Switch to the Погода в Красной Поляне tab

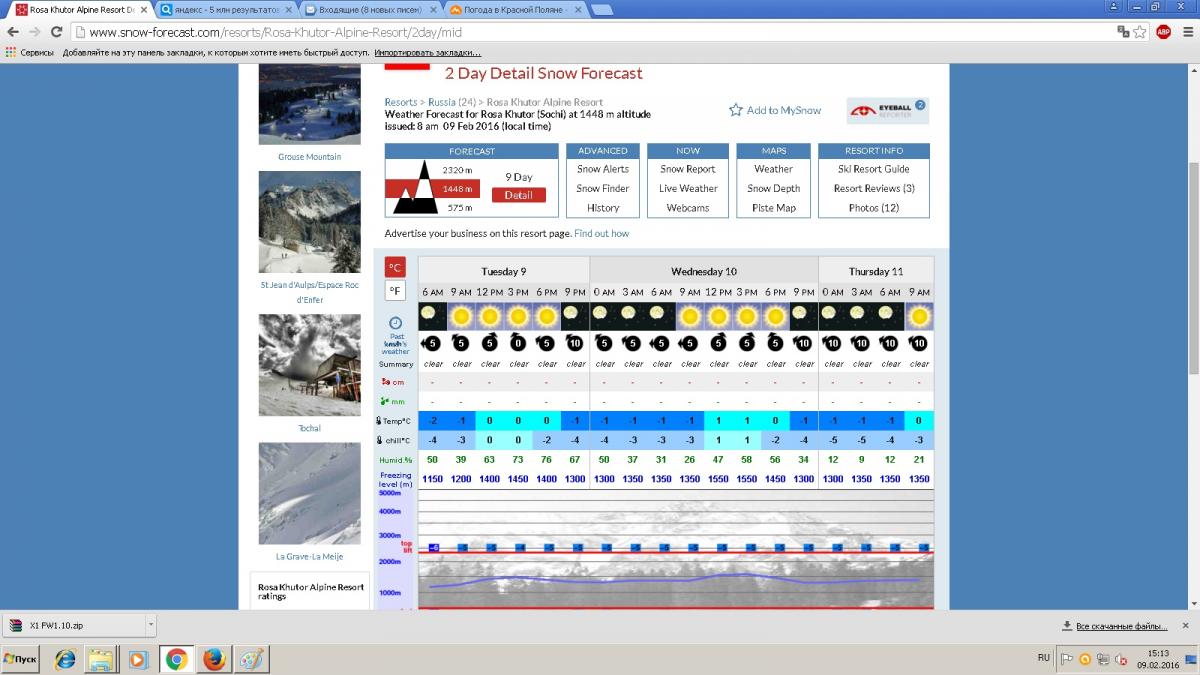pos(515,10)
